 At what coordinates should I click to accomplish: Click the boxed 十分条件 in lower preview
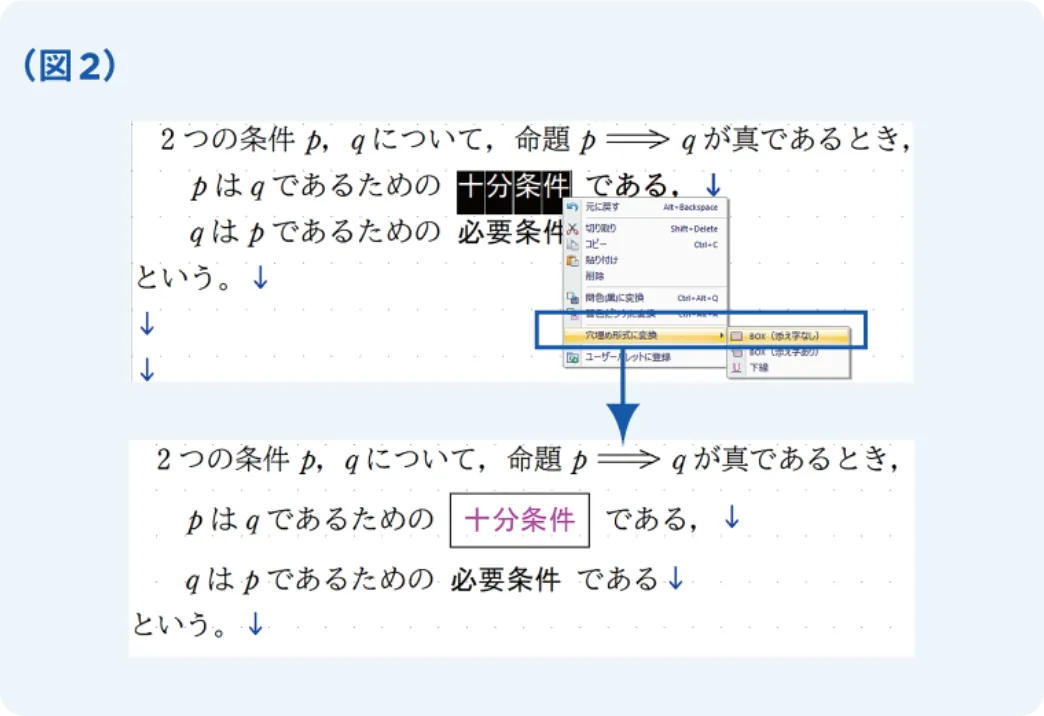click(x=520, y=519)
